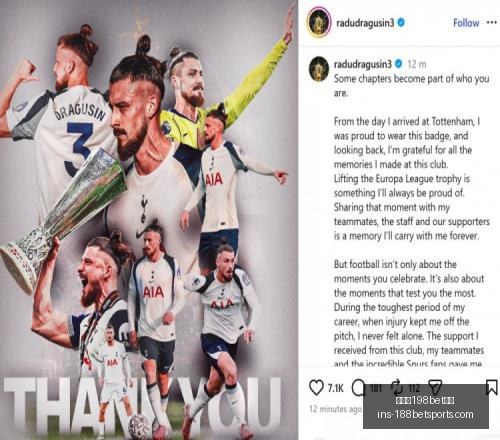500x440 pixels.
Task: Click the Thank You collage image
Action: (x=148, y=220)
